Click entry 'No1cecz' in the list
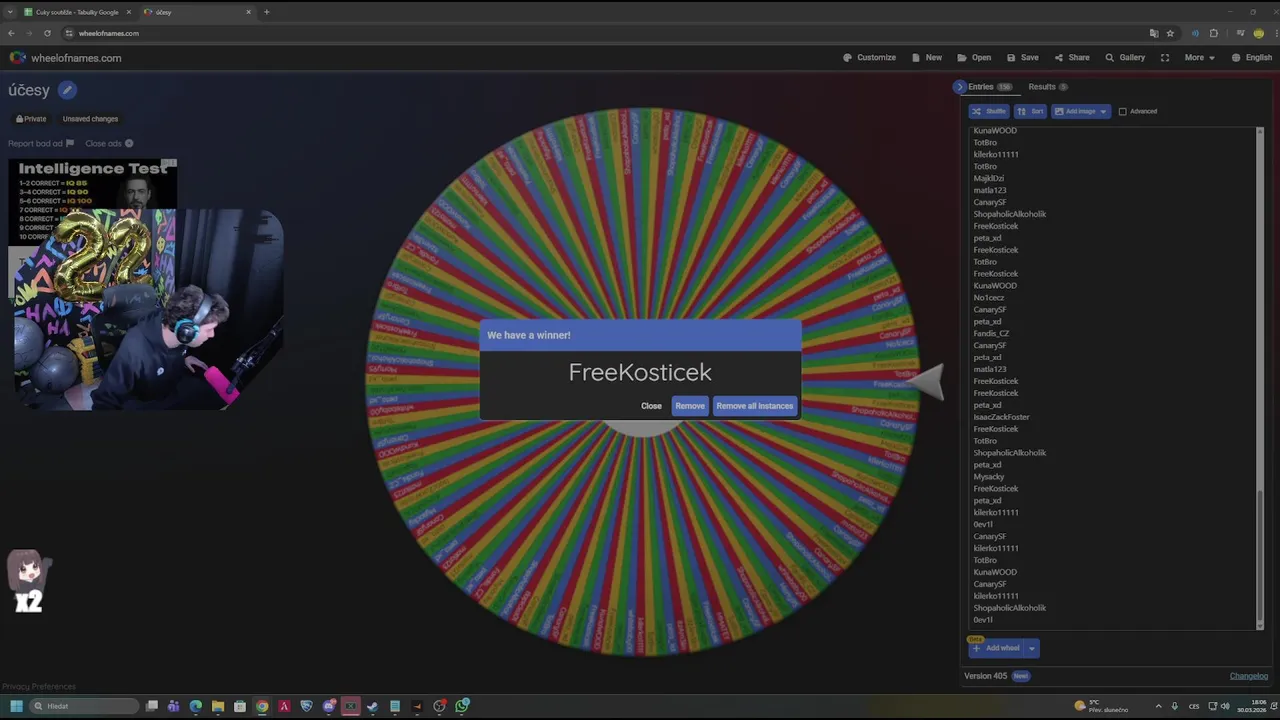The image size is (1280, 720). point(989,298)
